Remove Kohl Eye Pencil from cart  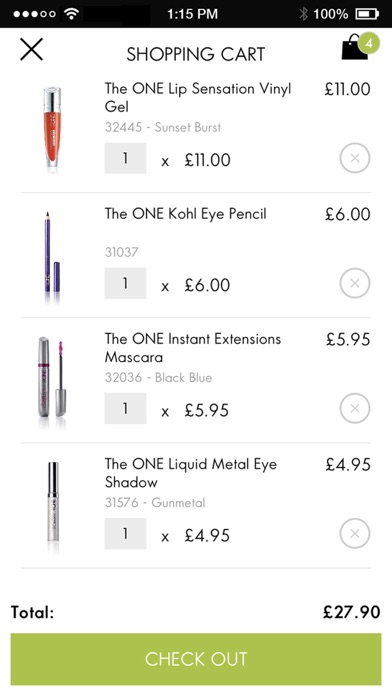355,283
